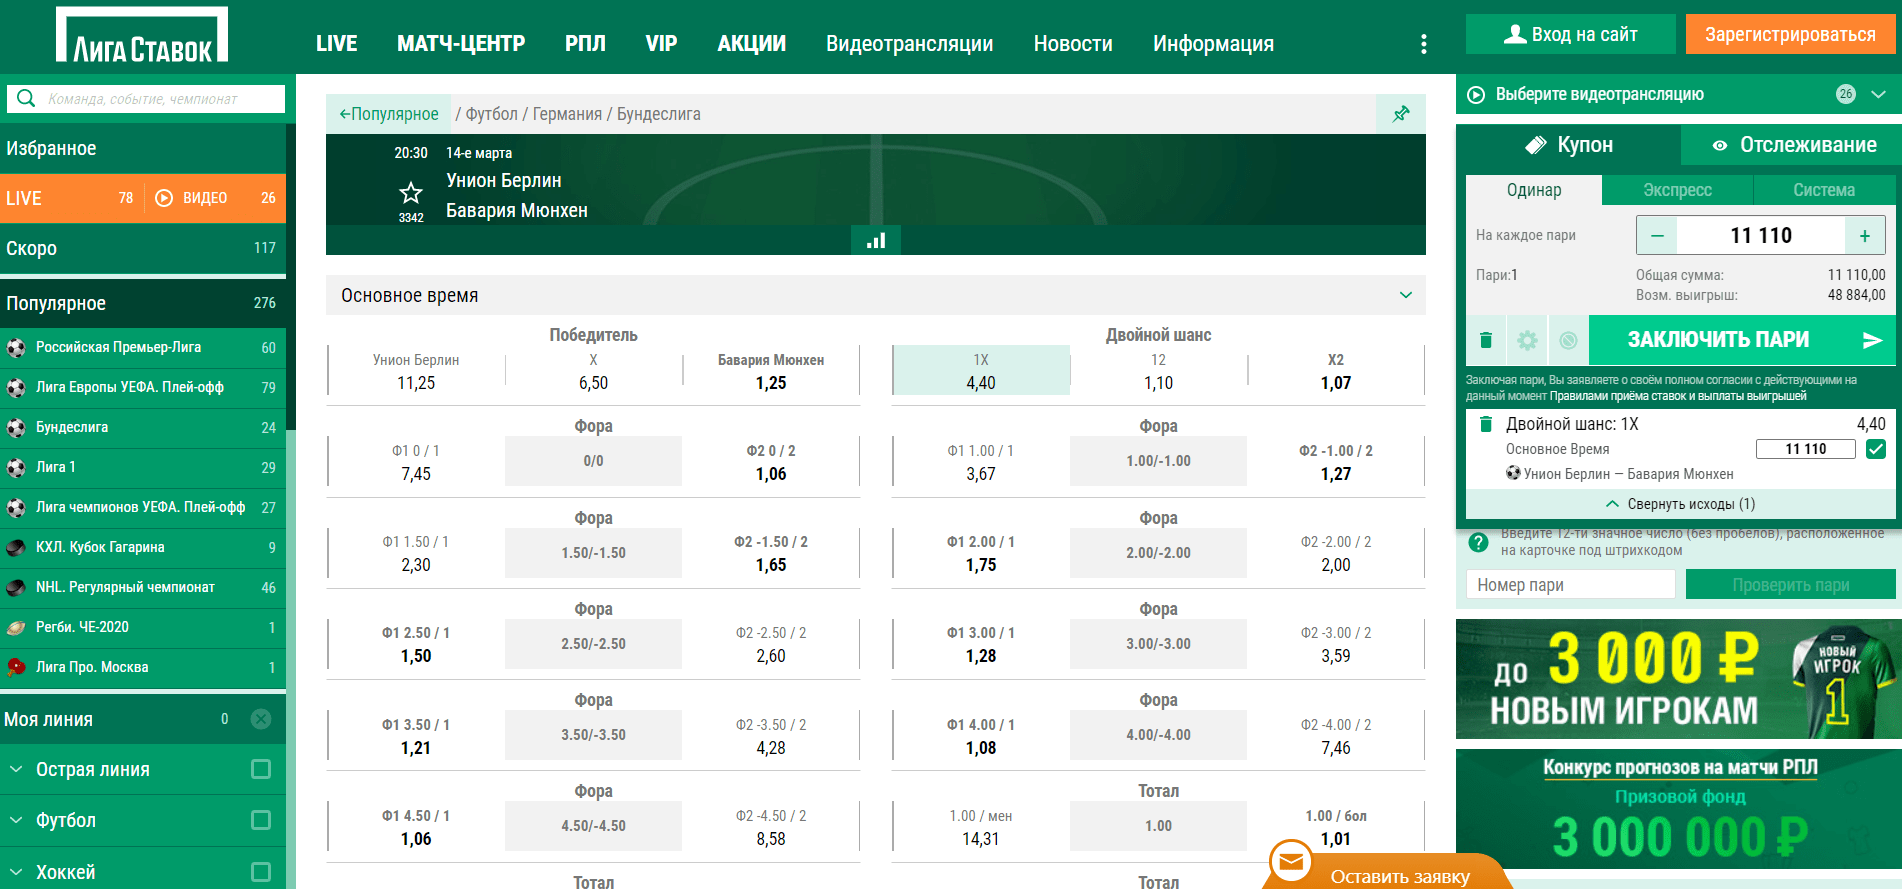Open coupon settings gear icon
Screen dimensions: 1902x889
1527,340
